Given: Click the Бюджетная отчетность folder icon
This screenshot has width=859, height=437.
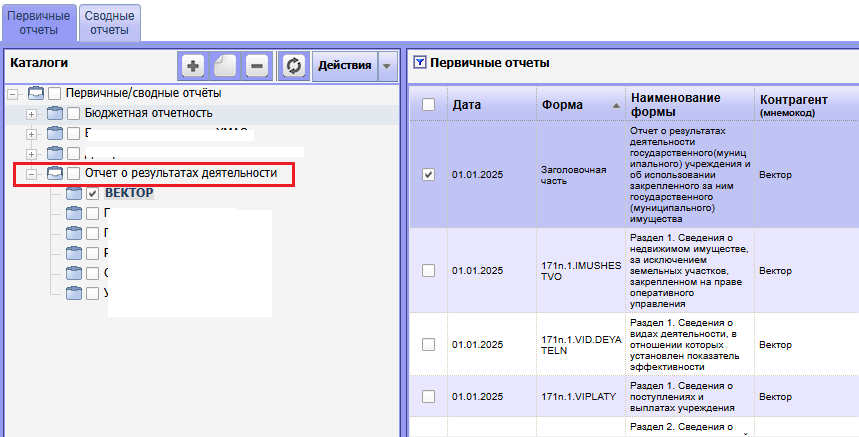Looking at the screenshot, I should 55,113.
